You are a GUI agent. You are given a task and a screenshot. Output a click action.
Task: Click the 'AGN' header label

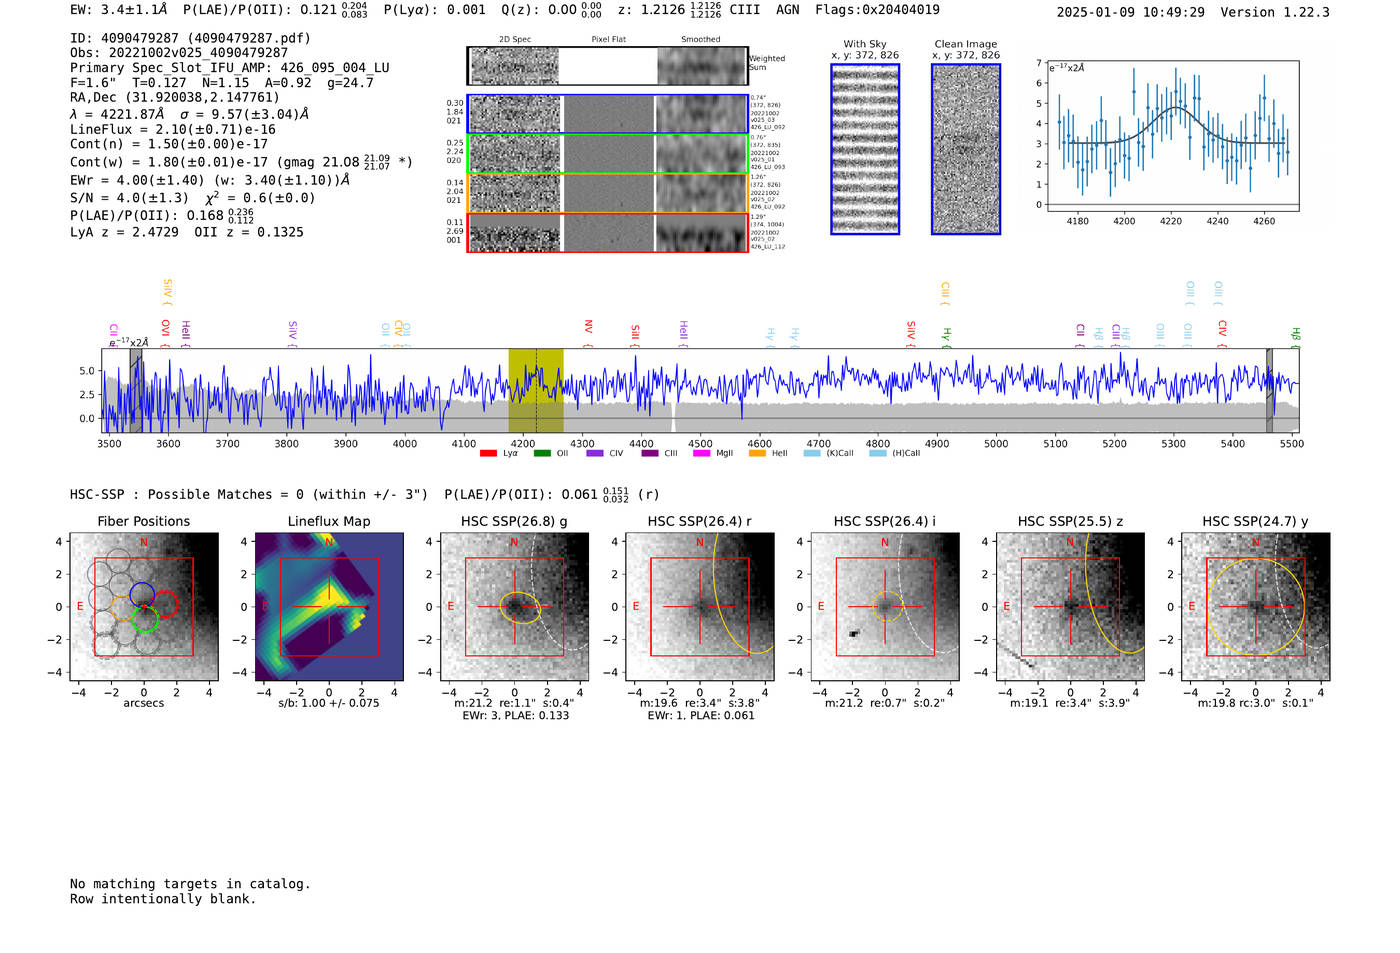tap(788, 10)
